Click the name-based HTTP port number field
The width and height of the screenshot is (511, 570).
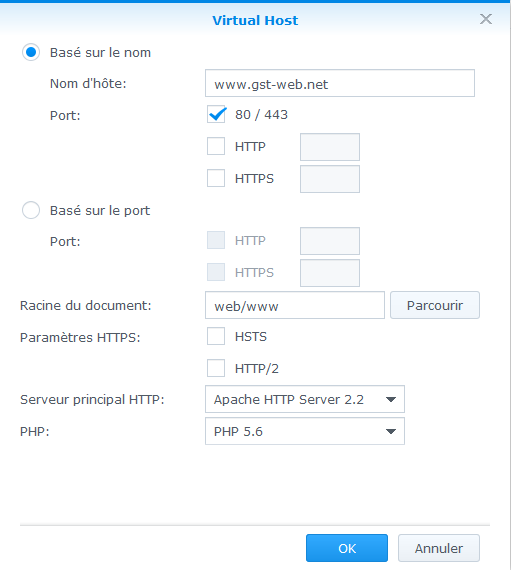click(330, 147)
